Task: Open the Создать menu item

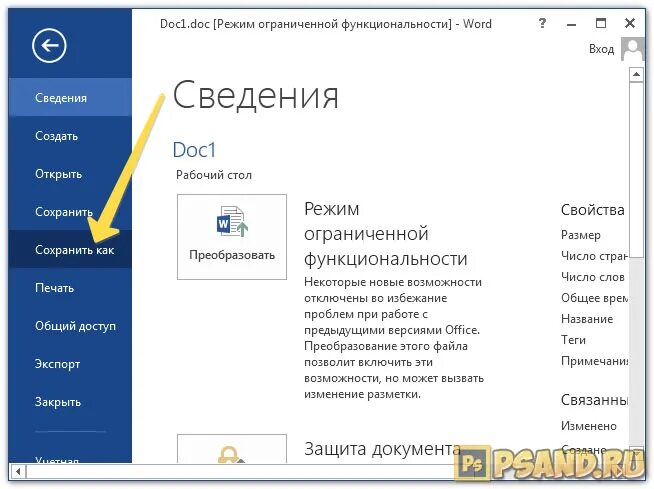Action: pyautogui.click(x=70, y=136)
